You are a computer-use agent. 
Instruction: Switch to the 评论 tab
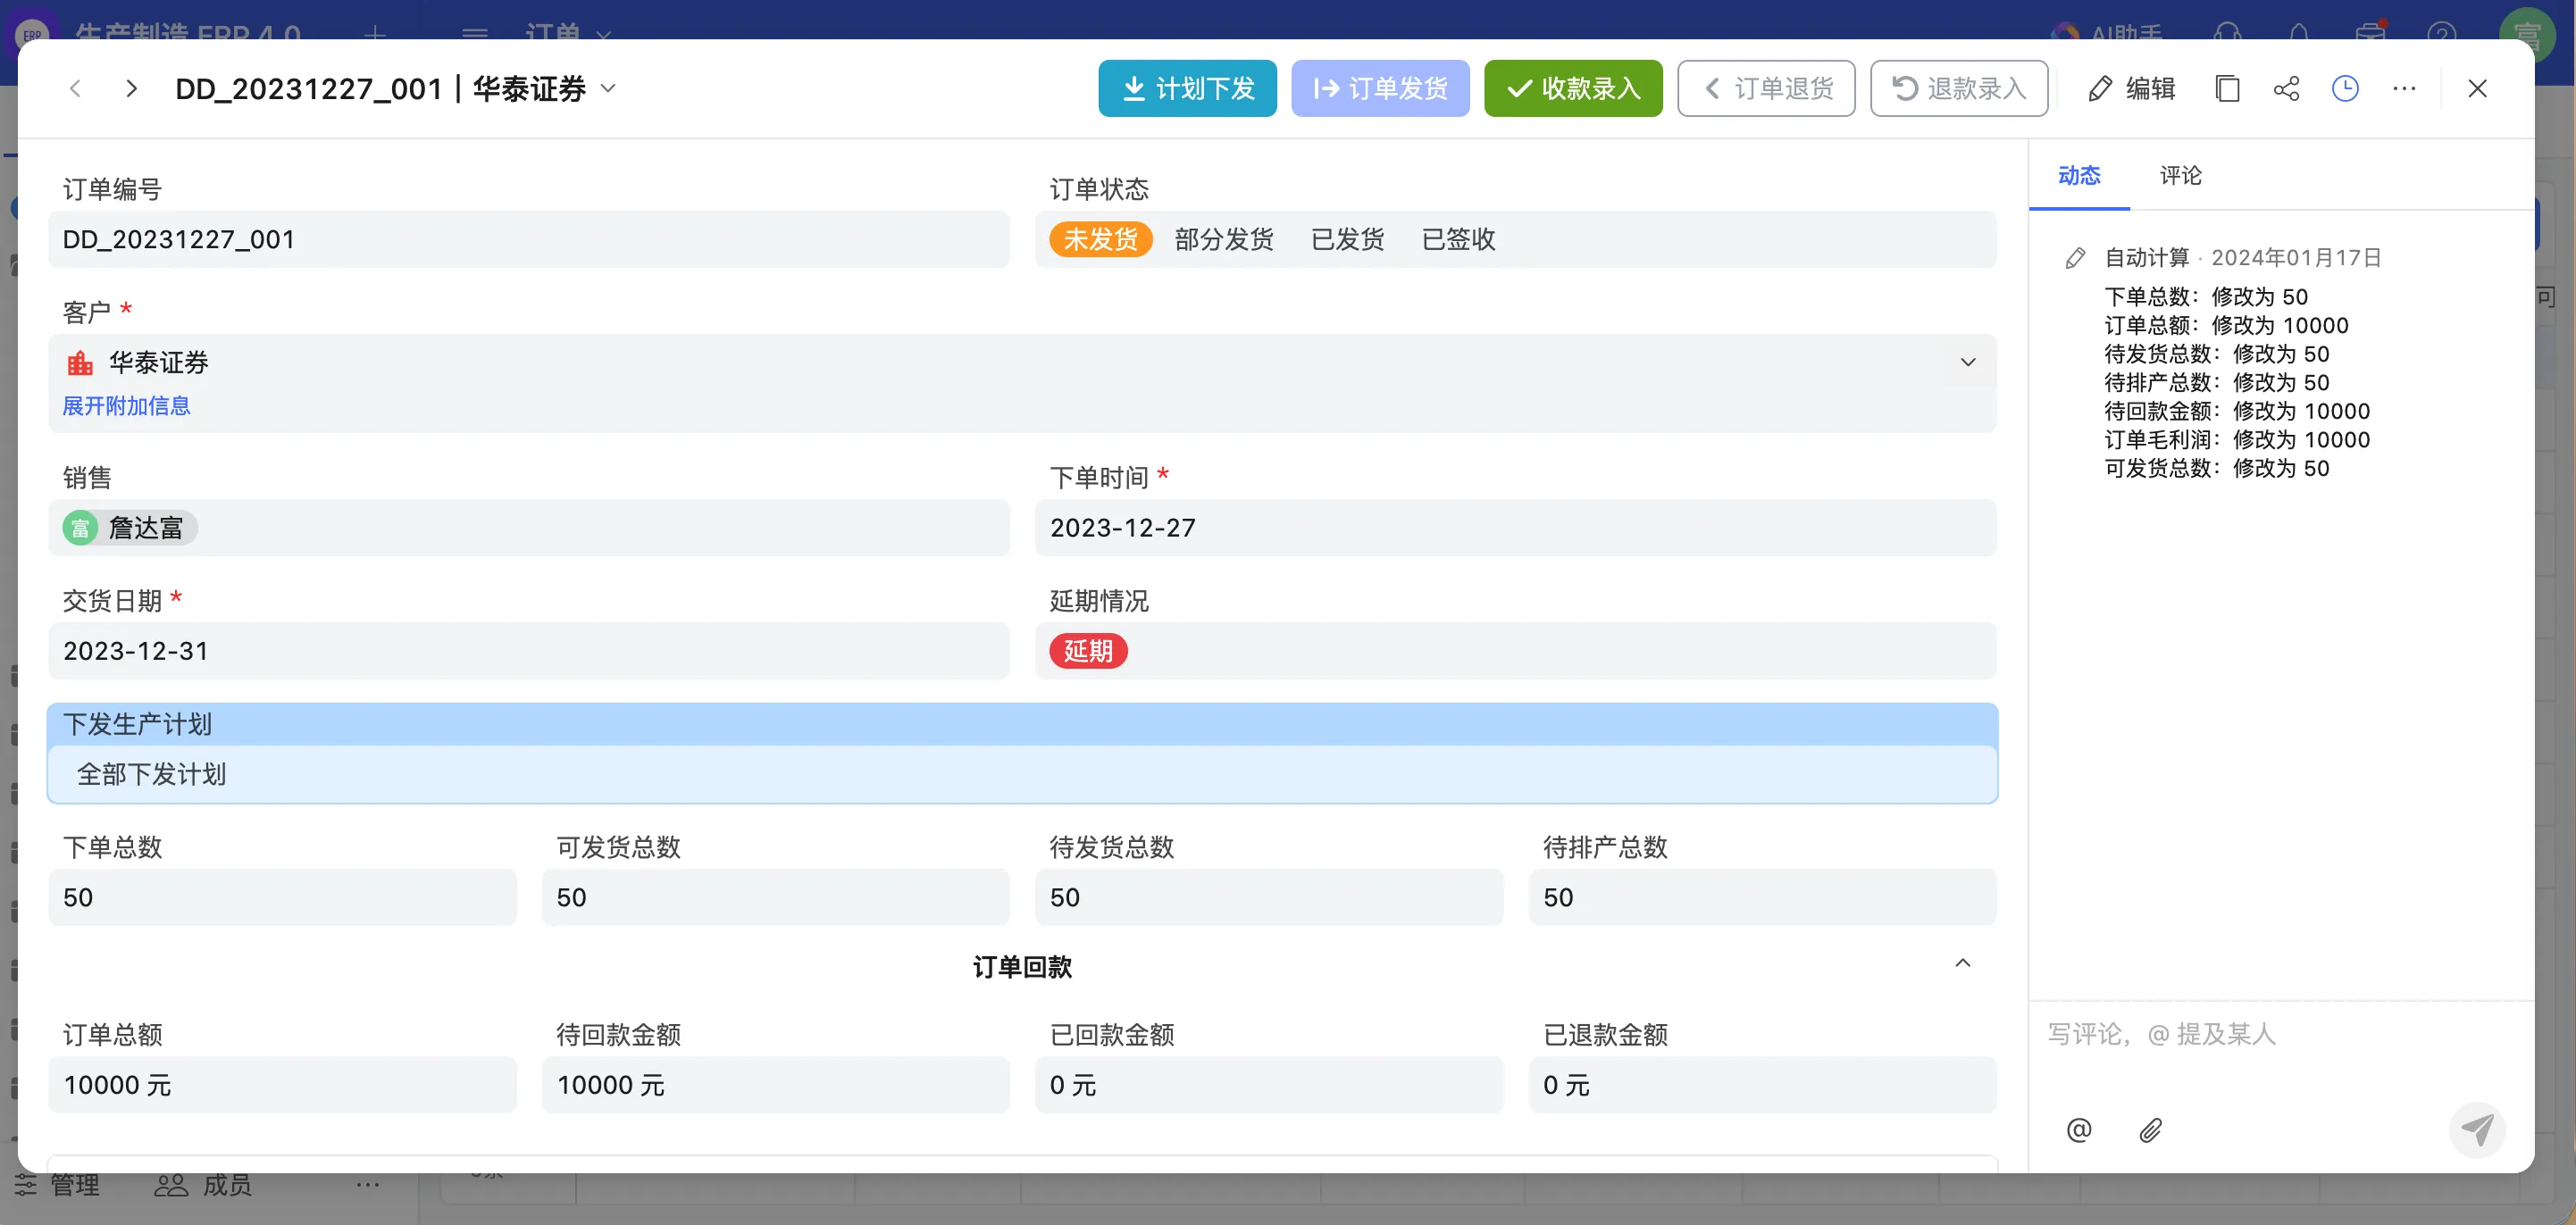(2180, 176)
